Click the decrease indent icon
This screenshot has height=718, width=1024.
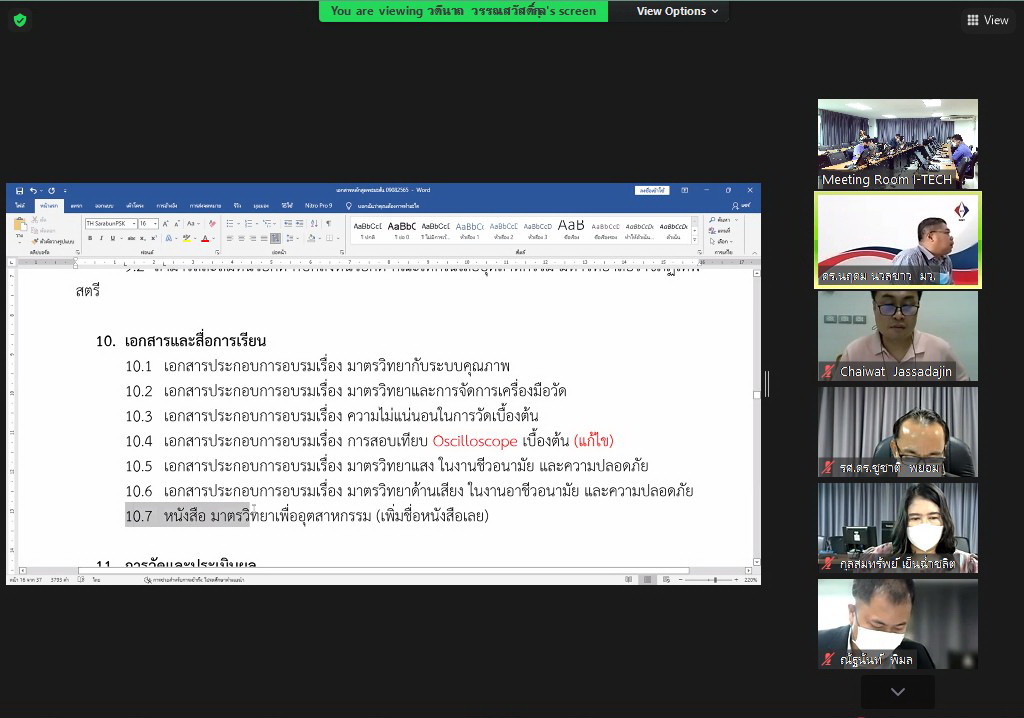point(287,223)
